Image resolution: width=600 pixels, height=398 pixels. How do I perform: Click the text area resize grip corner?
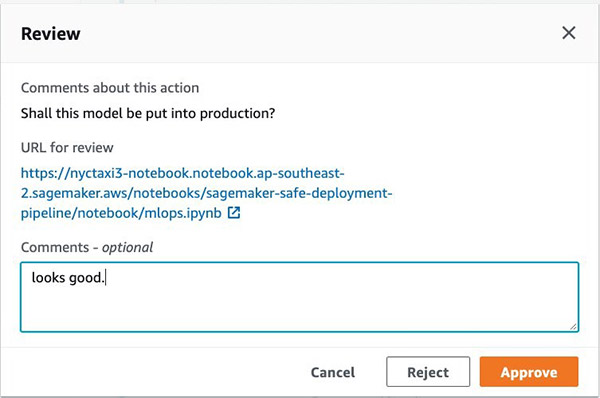[573, 326]
